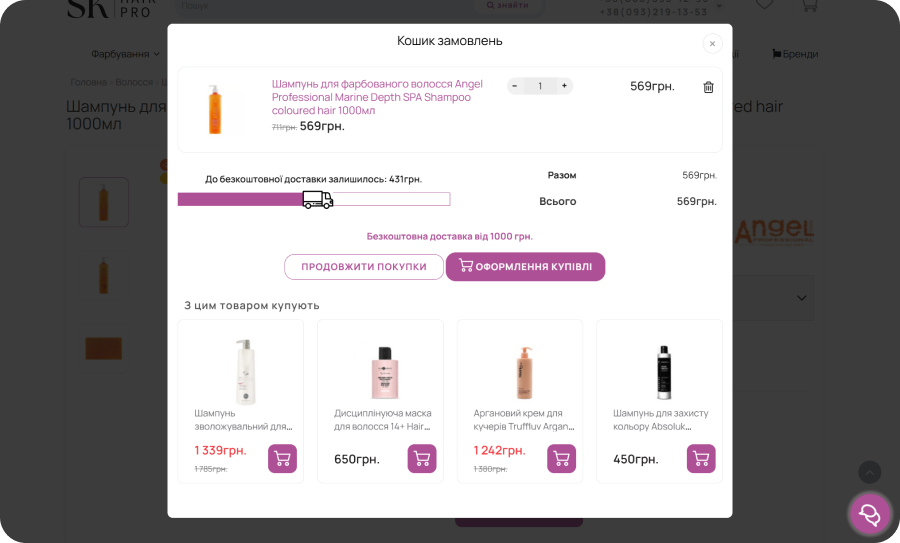
Task: Open the white moisturizing shampoo product image
Action: click(x=245, y=371)
